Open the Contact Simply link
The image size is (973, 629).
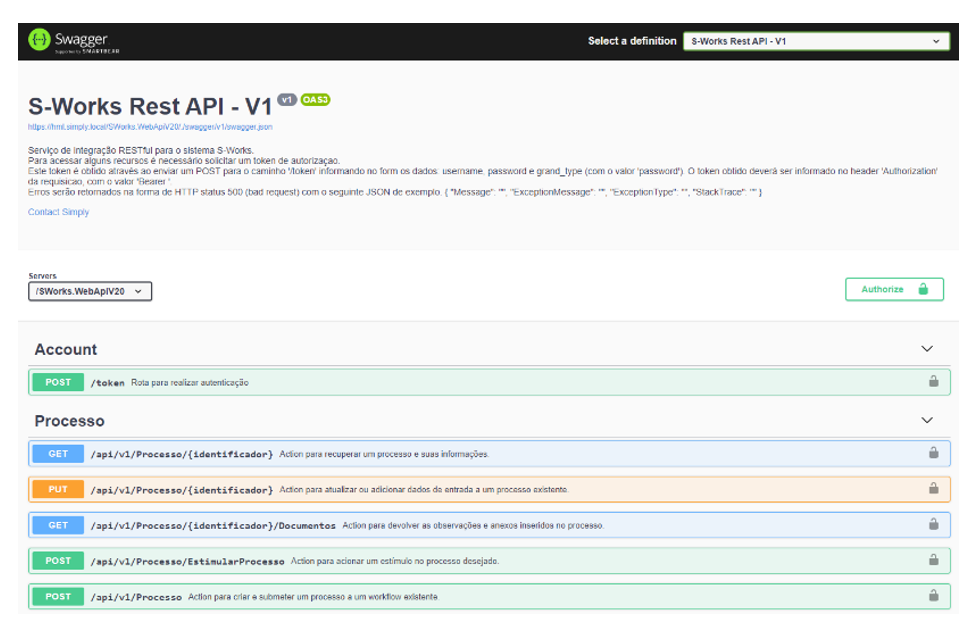tap(58, 212)
